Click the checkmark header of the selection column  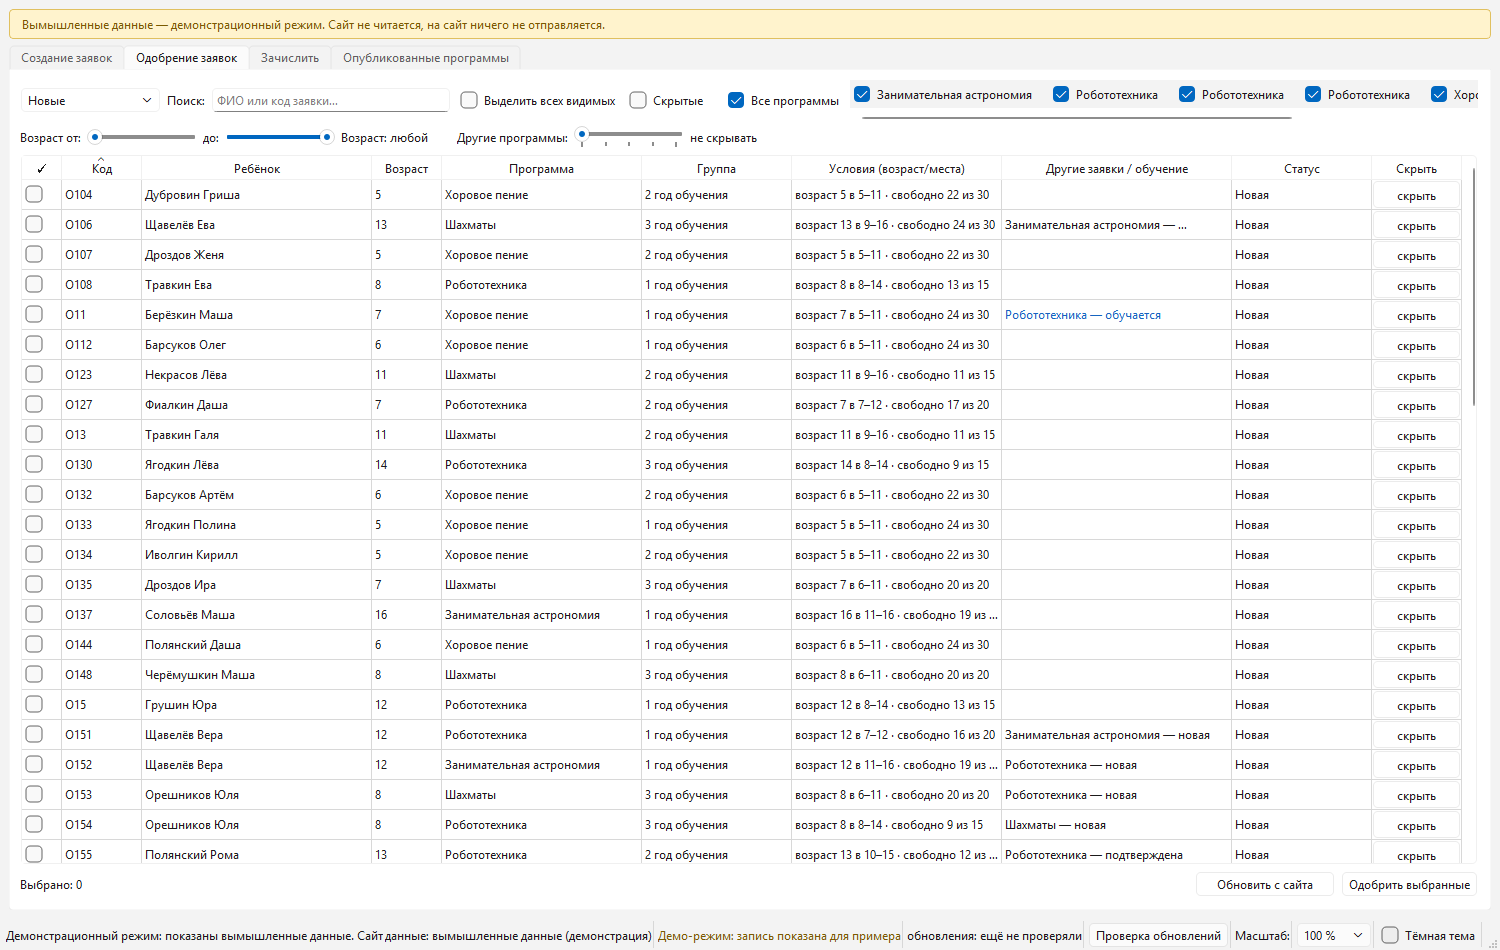click(41, 169)
